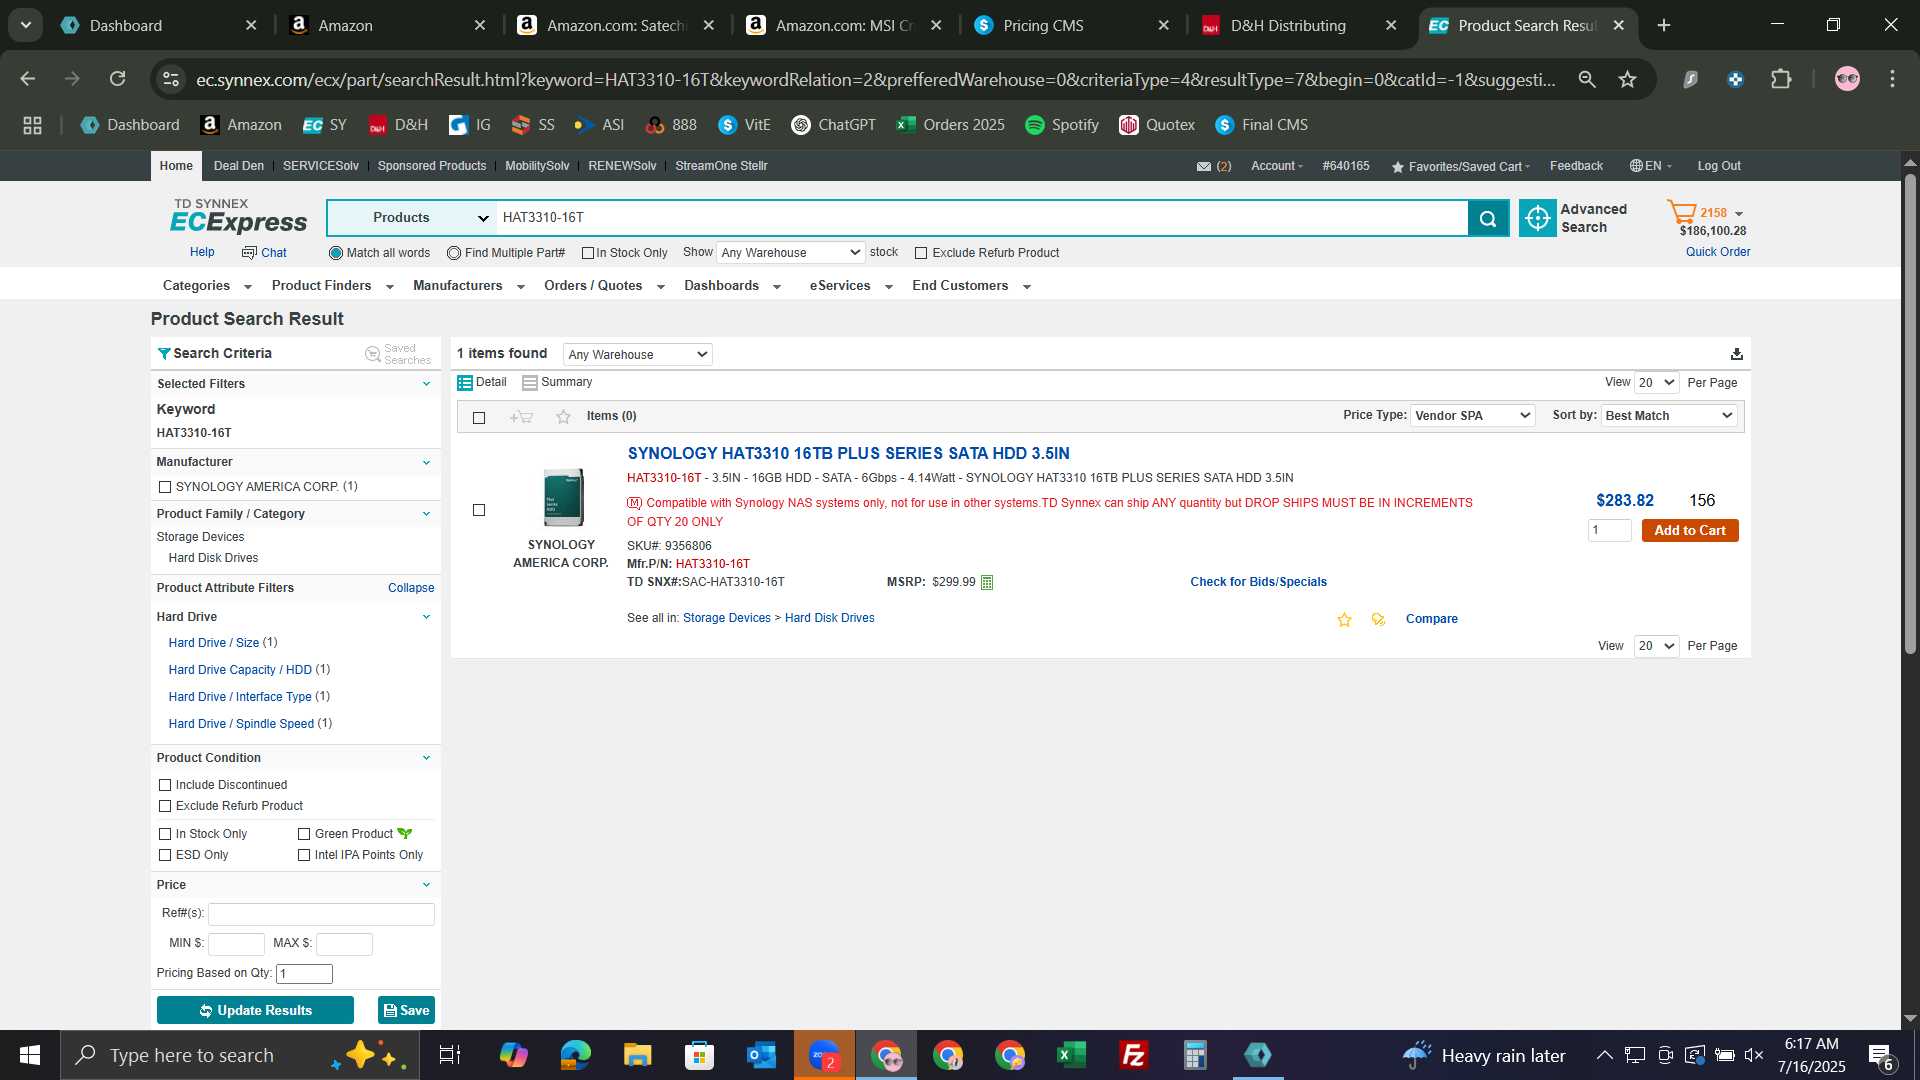Check ESD Only checkbox
1920x1080 pixels.
(x=165, y=855)
